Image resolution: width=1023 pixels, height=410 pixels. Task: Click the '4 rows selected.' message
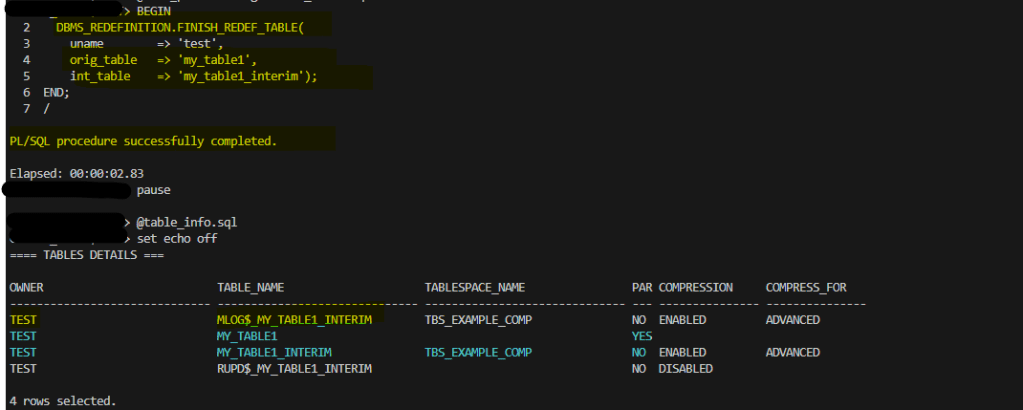(x=63, y=401)
